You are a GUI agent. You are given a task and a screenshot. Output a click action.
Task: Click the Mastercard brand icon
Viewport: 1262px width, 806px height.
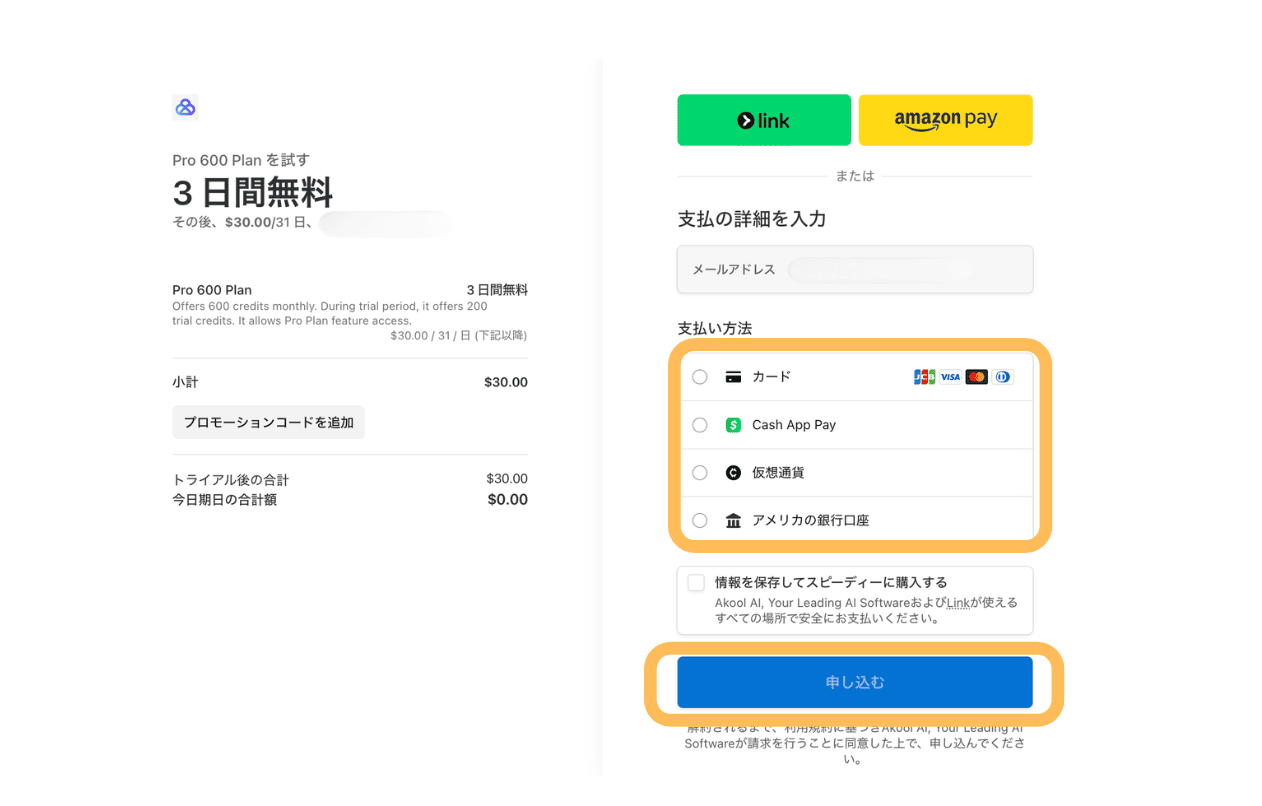(976, 377)
